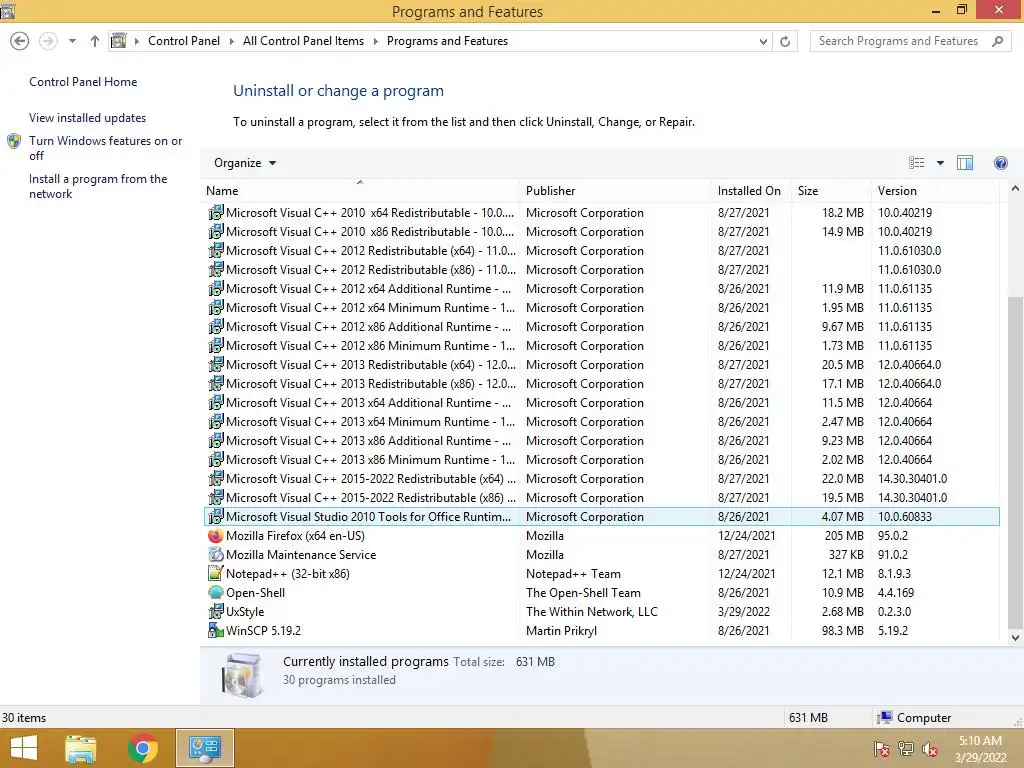The image size is (1024, 768).
Task: Open the Organize dropdown menu
Action: [245, 163]
